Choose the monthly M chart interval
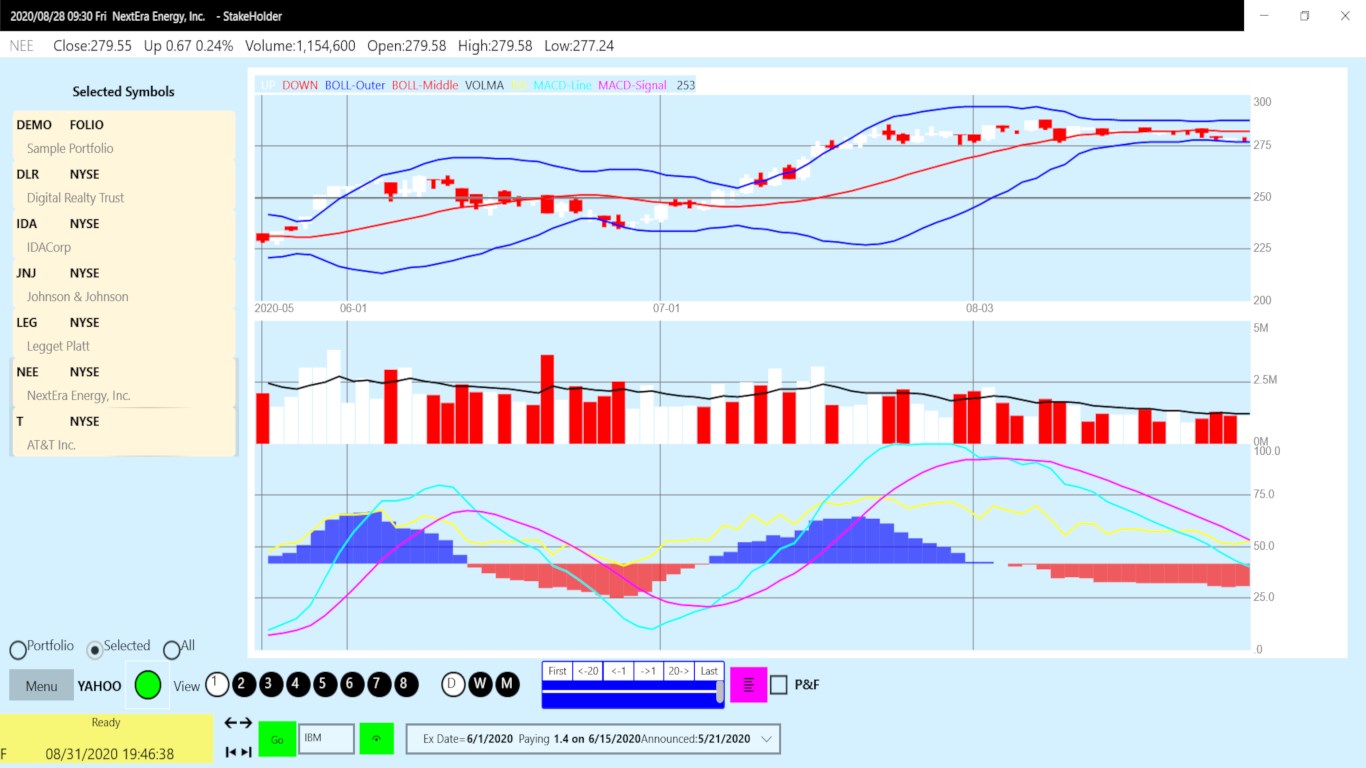The image size is (1366, 768). [508, 684]
